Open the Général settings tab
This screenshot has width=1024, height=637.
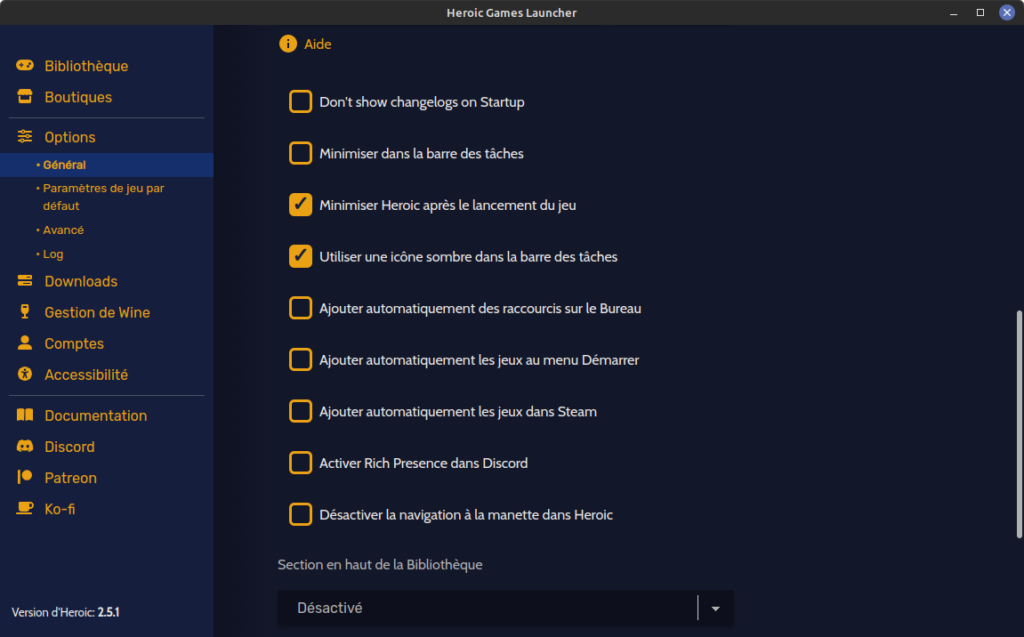pos(106,165)
